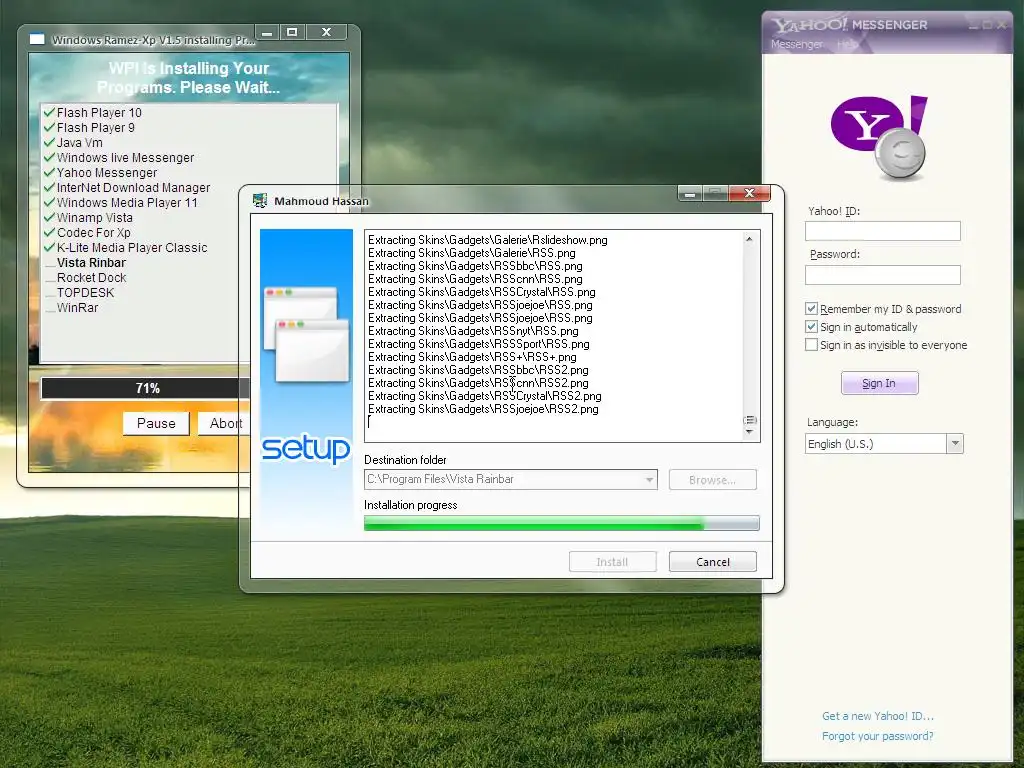Click green checkmark beside Codec For Xp
This screenshot has width=1024, height=768.
click(x=49, y=232)
